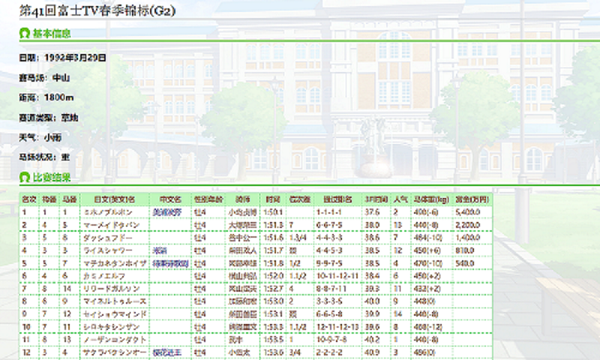The width and height of the screenshot is (600, 360).
Task: Select the distance value 1800m
Action: (x=59, y=98)
